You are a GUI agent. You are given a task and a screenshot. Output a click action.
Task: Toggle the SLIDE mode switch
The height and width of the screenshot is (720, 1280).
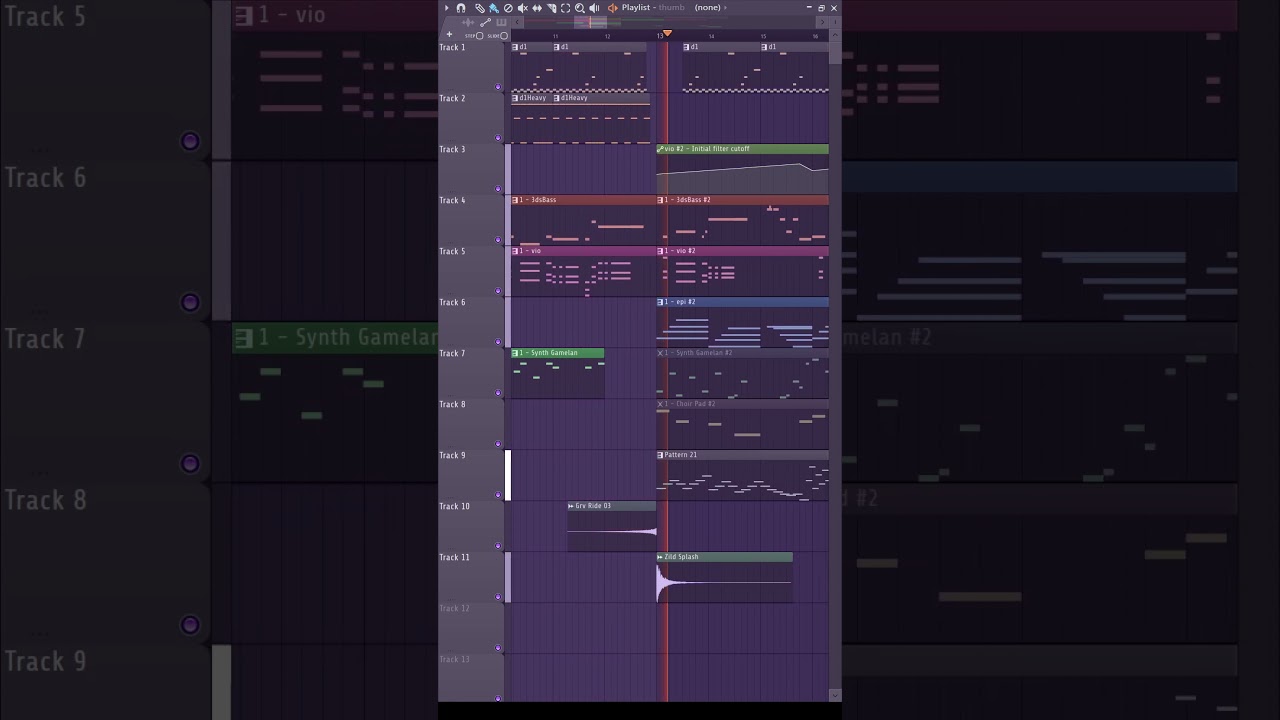tap(504, 36)
